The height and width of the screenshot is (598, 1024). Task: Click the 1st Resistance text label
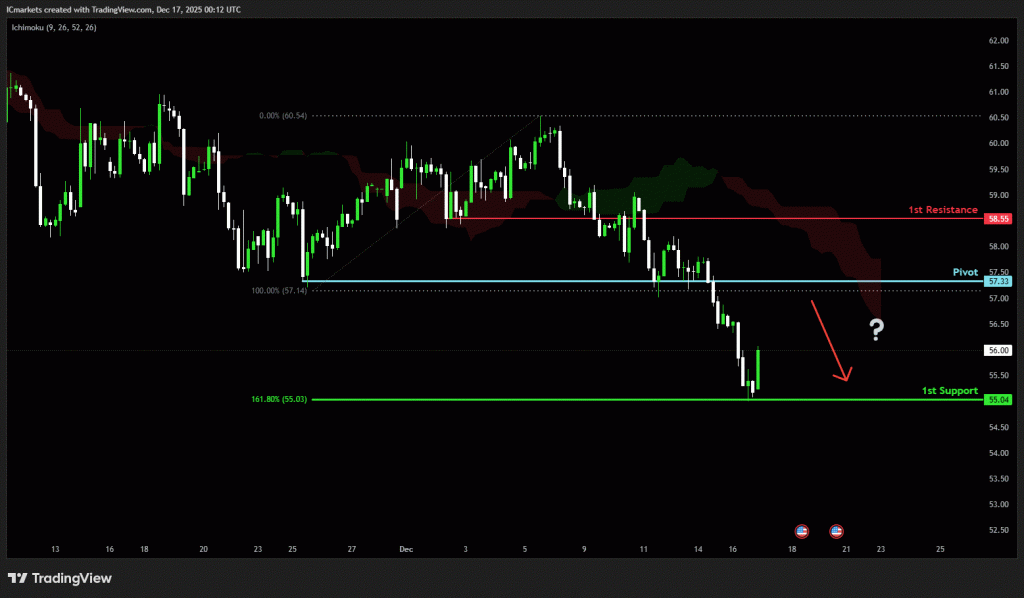[942, 209]
